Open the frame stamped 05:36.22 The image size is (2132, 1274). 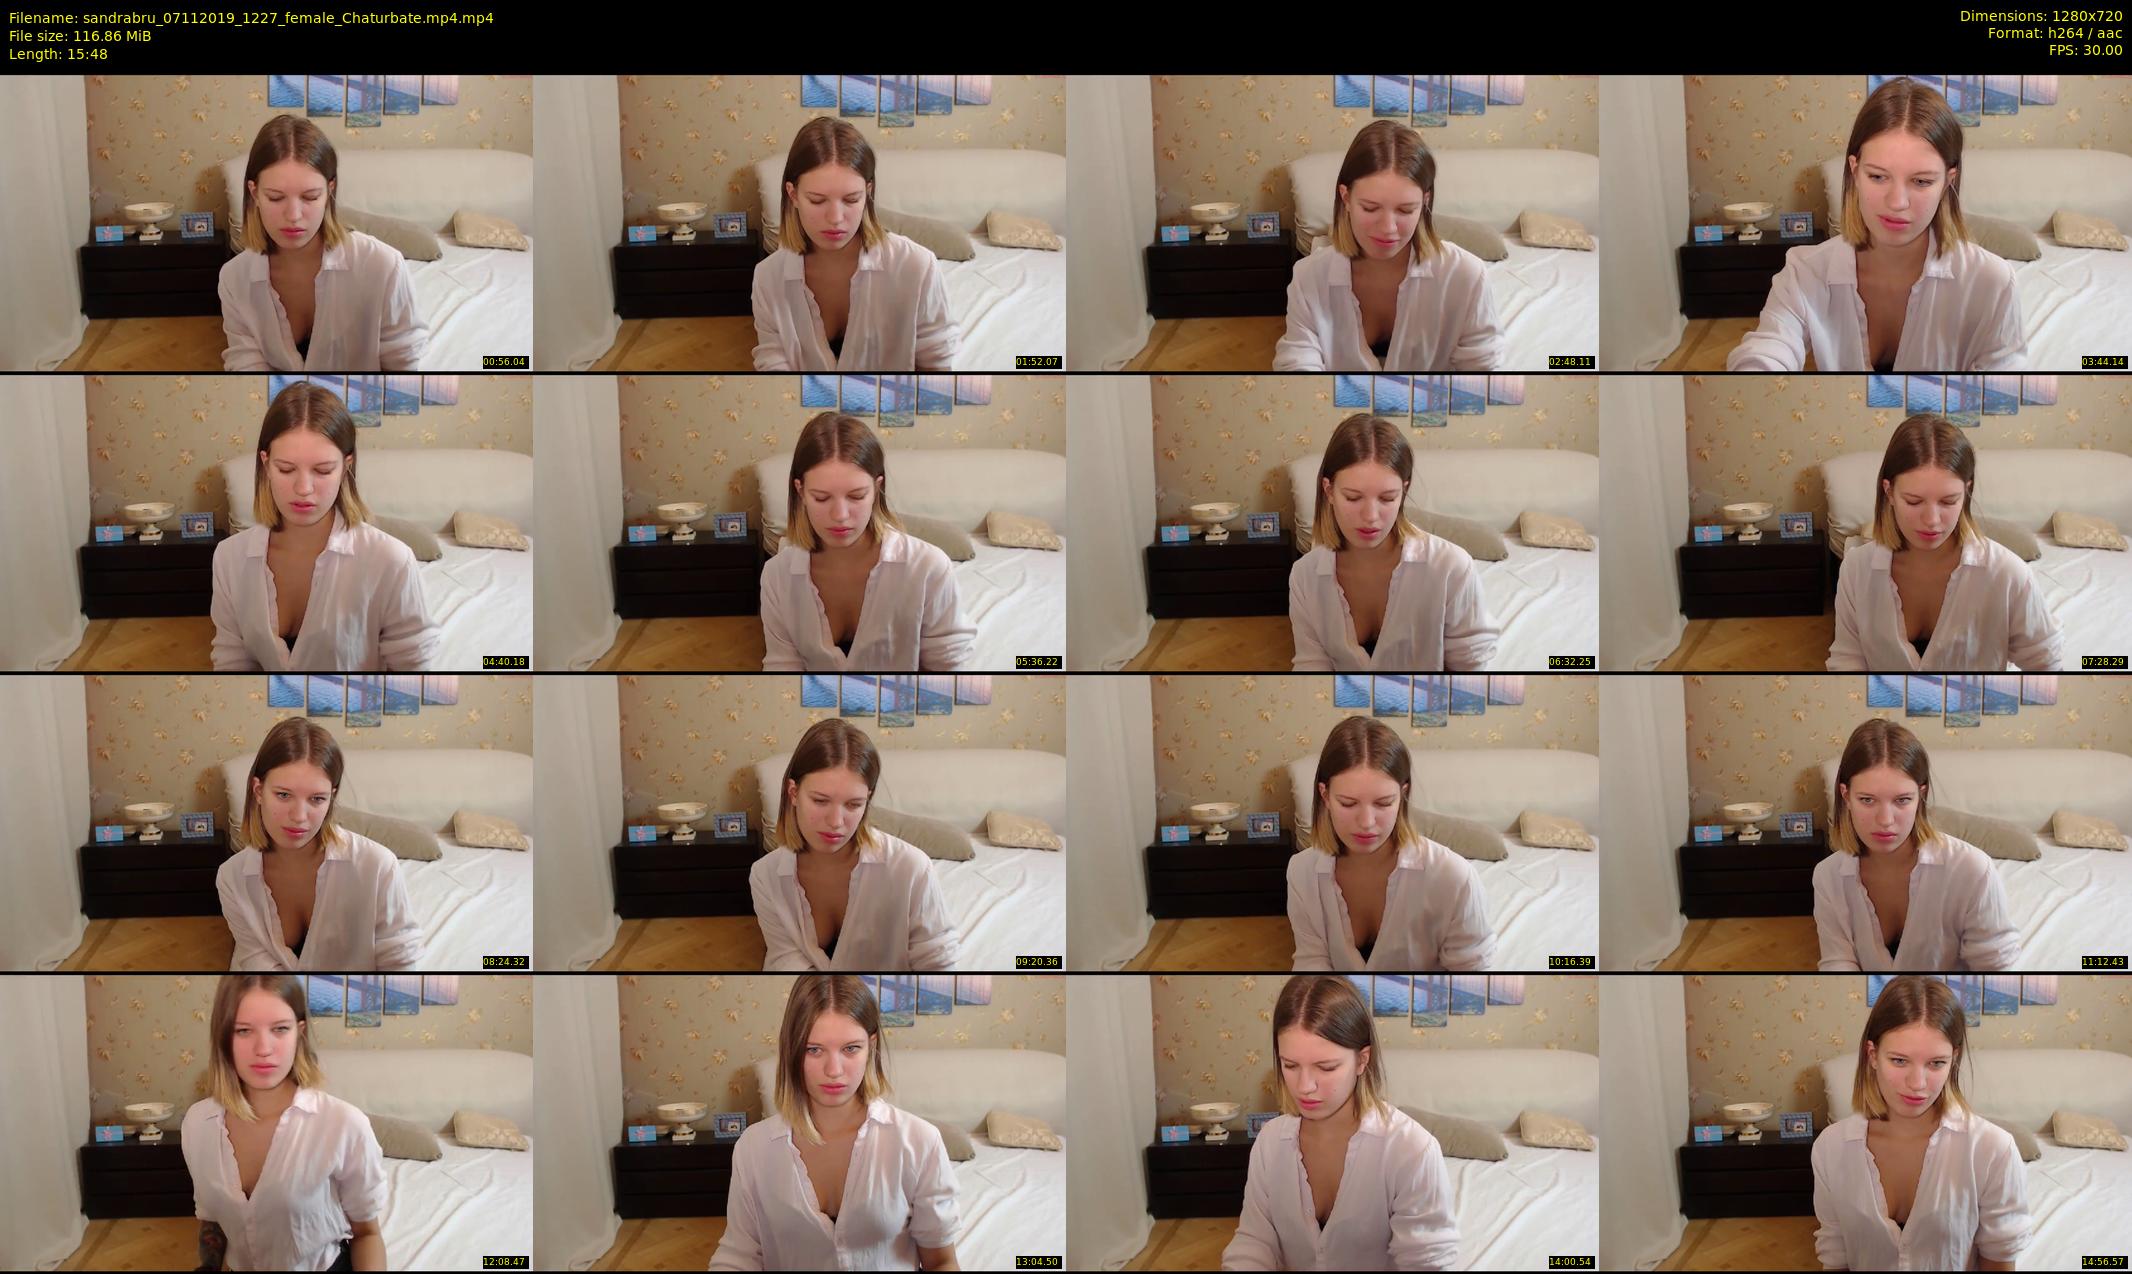[x=799, y=523]
